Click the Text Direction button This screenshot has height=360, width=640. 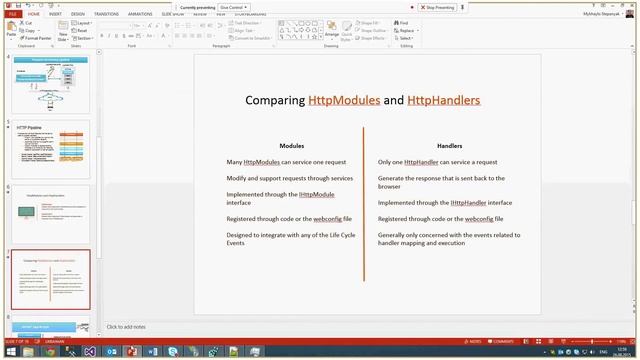244,23
